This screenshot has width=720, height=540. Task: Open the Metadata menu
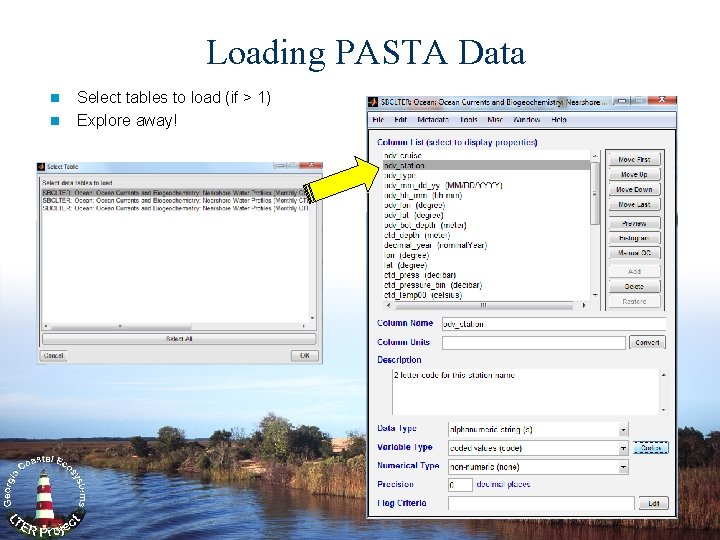[x=433, y=120]
